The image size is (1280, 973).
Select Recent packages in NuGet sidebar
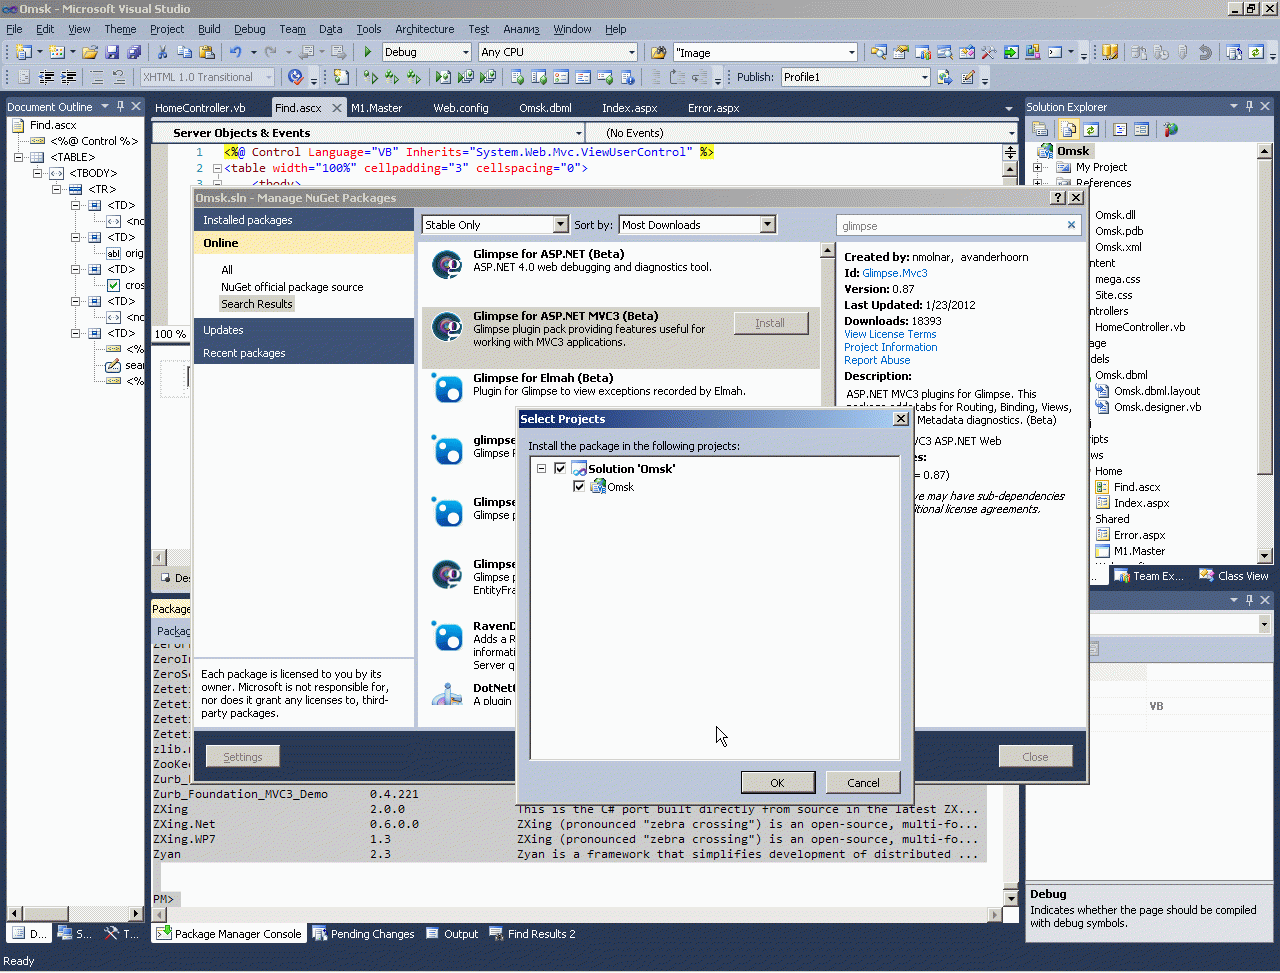(304, 353)
